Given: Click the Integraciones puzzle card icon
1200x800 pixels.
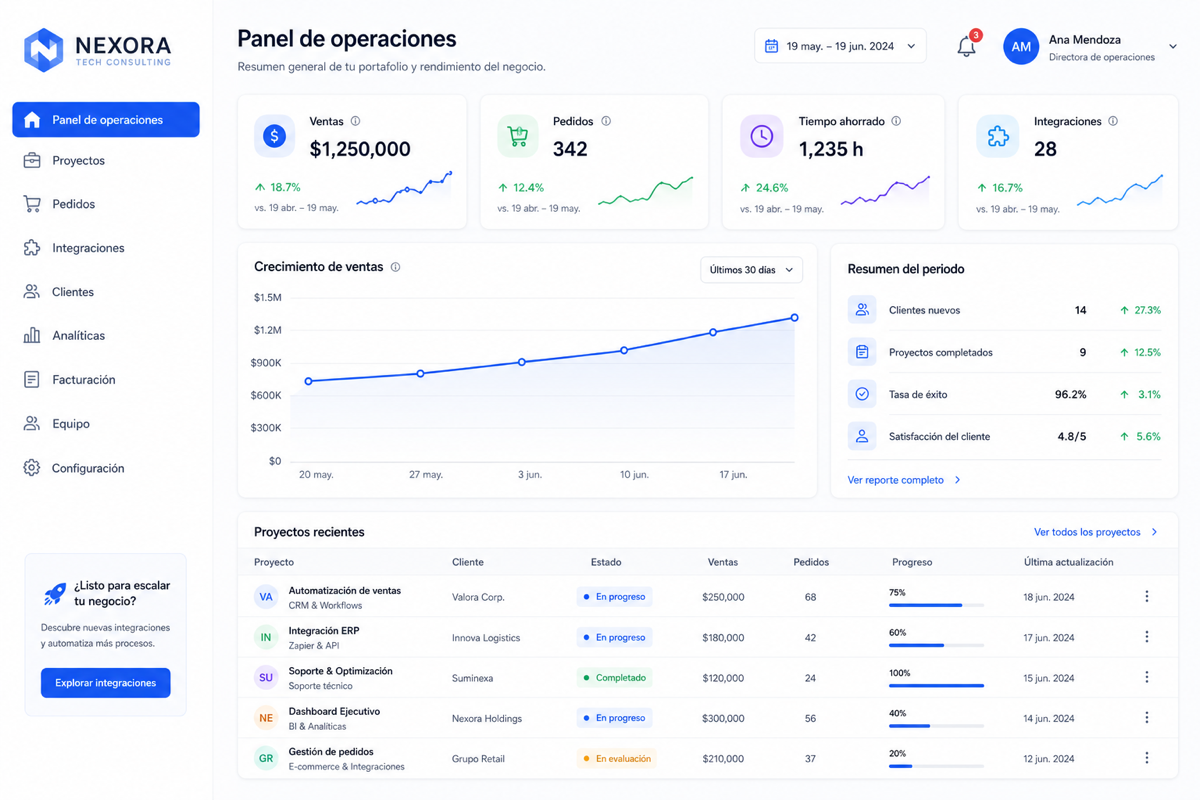Looking at the screenshot, I should point(997,137).
